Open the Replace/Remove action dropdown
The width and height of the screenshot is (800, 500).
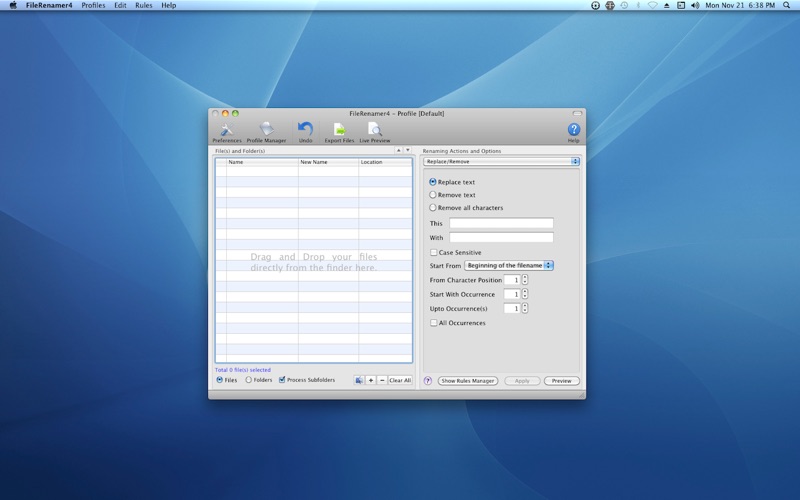tap(501, 161)
